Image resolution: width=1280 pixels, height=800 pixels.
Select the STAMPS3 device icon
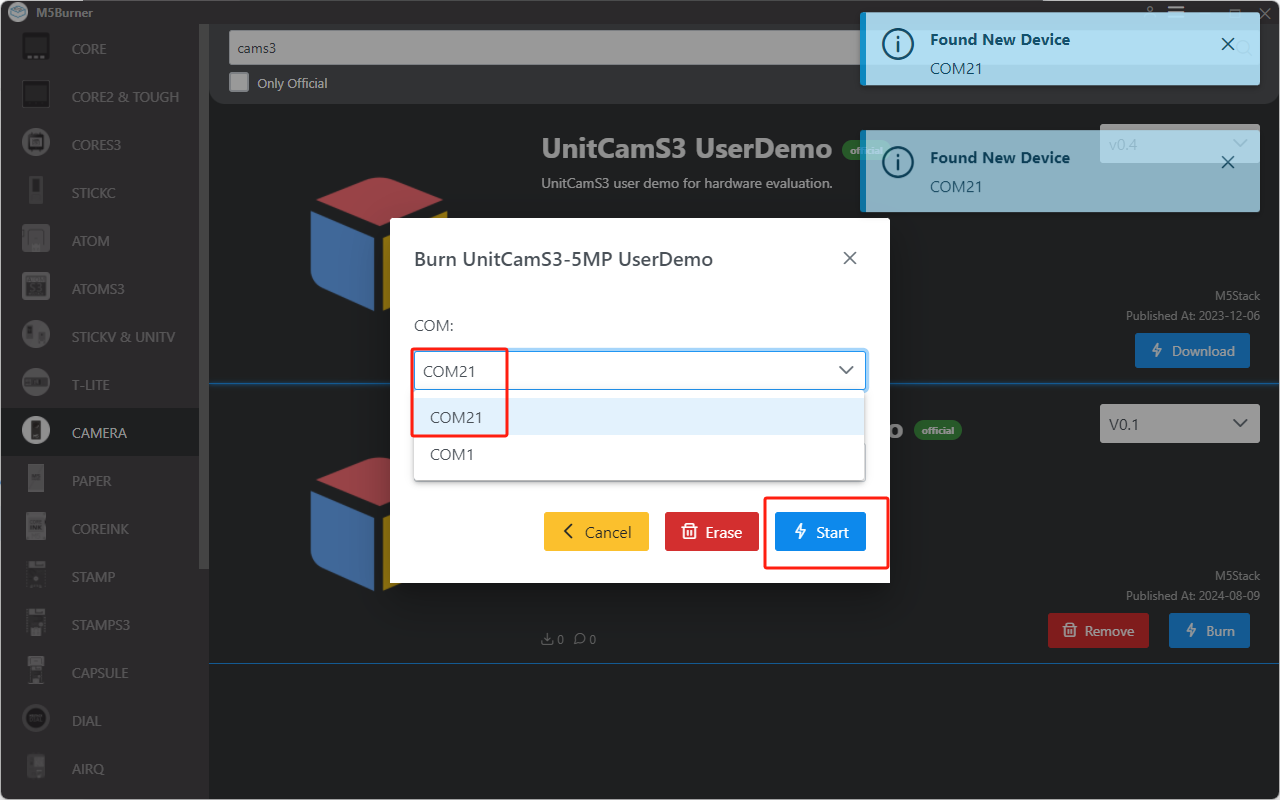point(36,624)
